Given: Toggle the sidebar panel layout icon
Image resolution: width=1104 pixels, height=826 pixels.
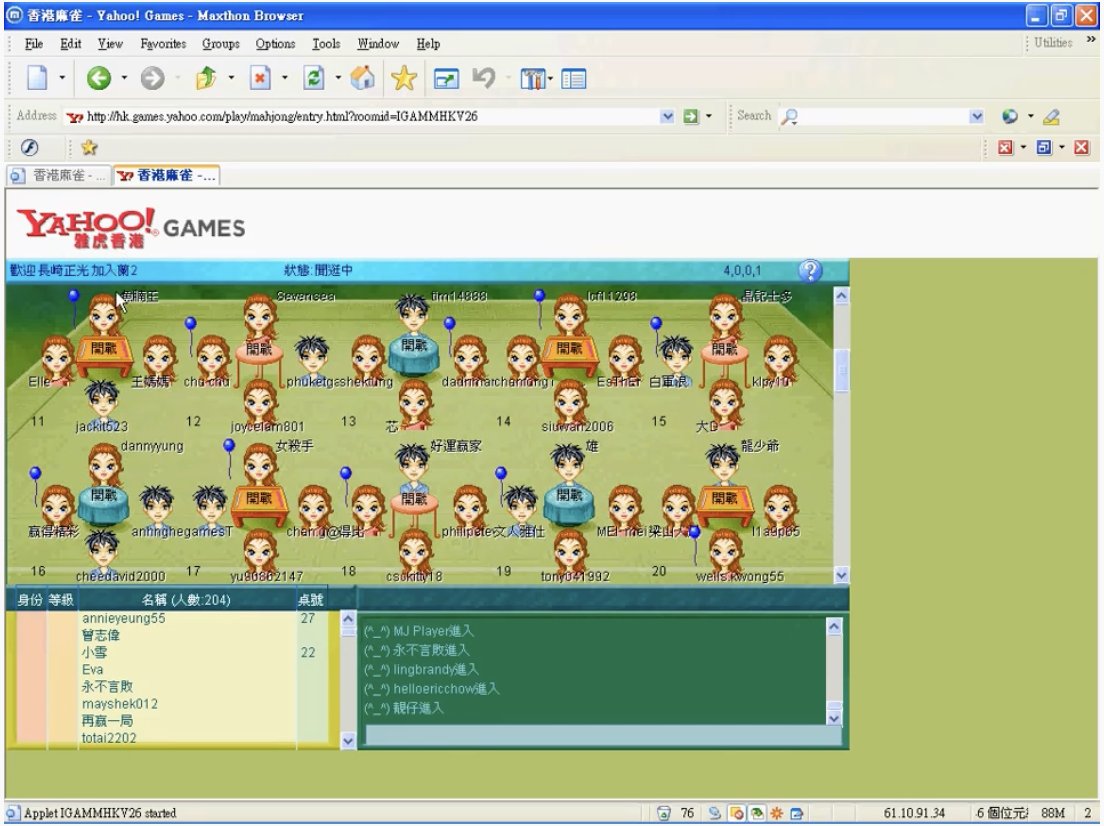Looking at the screenshot, I should click(x=574, y=79).
